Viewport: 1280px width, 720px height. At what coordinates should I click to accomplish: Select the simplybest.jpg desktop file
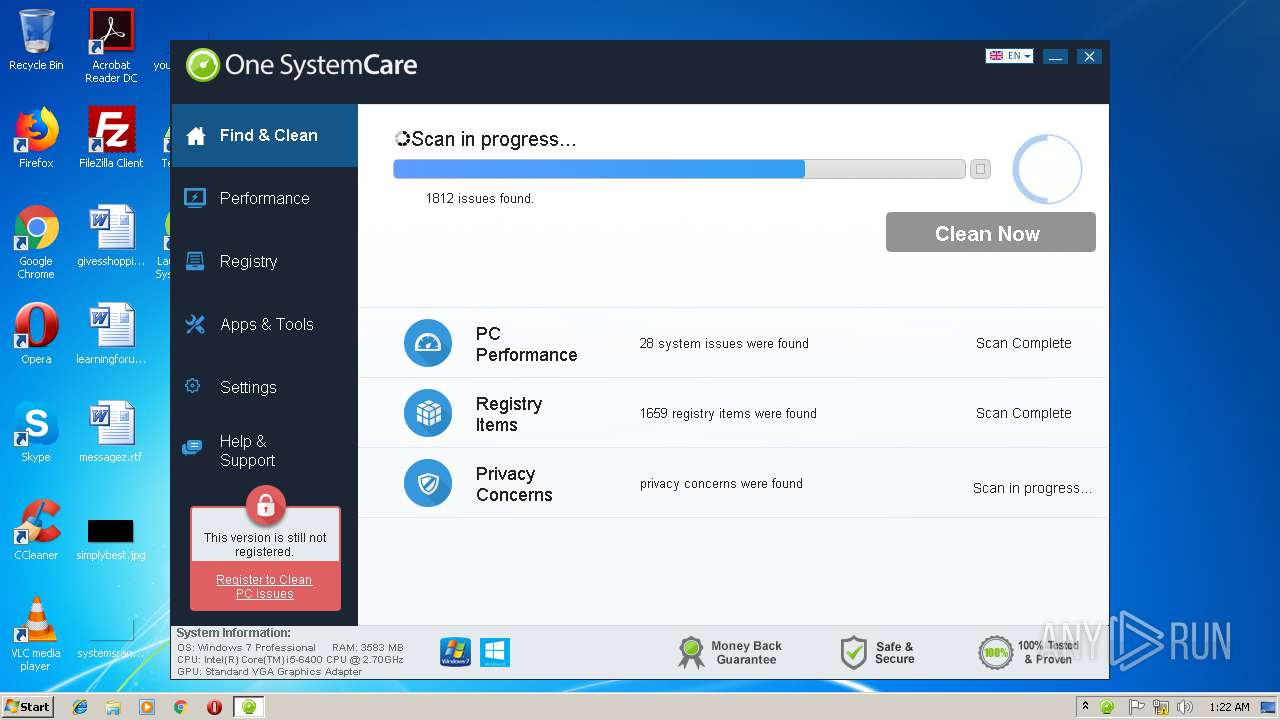(x=111, y=537)
